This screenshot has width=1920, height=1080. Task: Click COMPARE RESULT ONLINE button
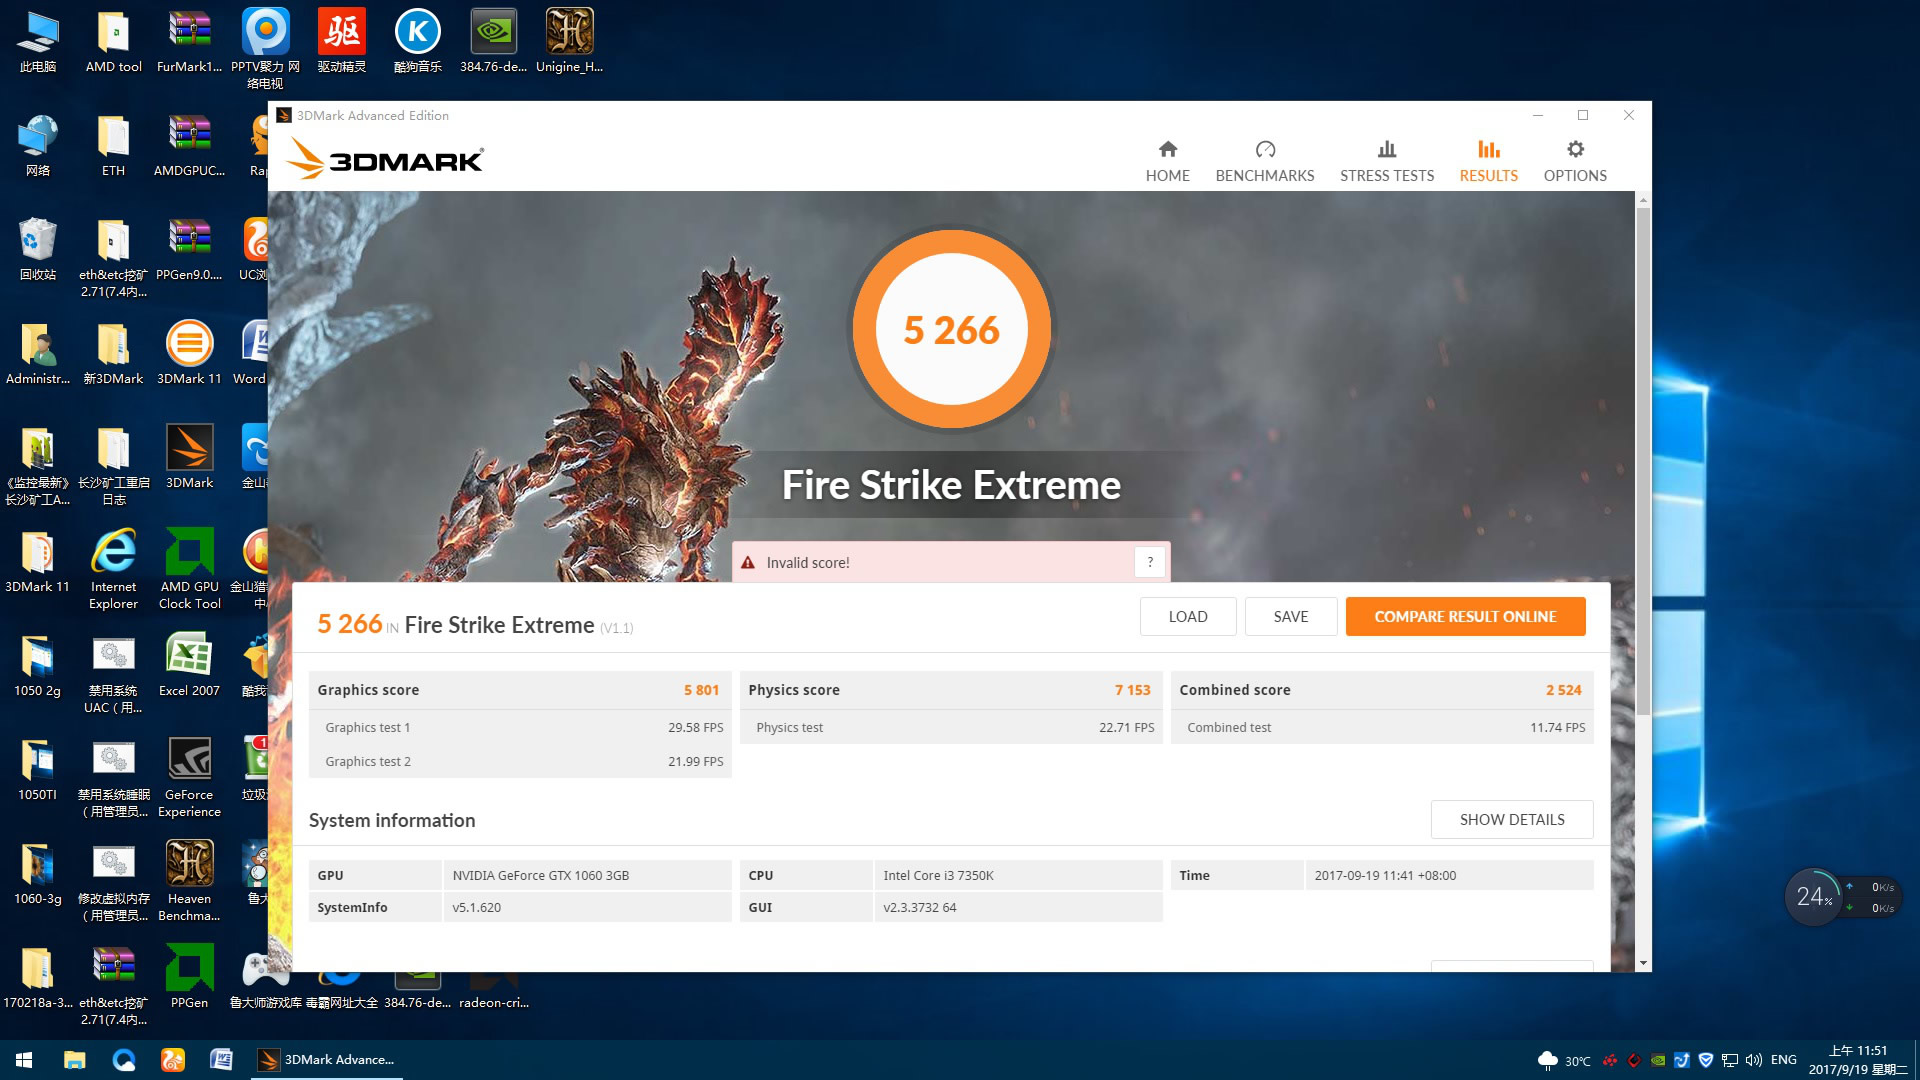[1465, 616]
